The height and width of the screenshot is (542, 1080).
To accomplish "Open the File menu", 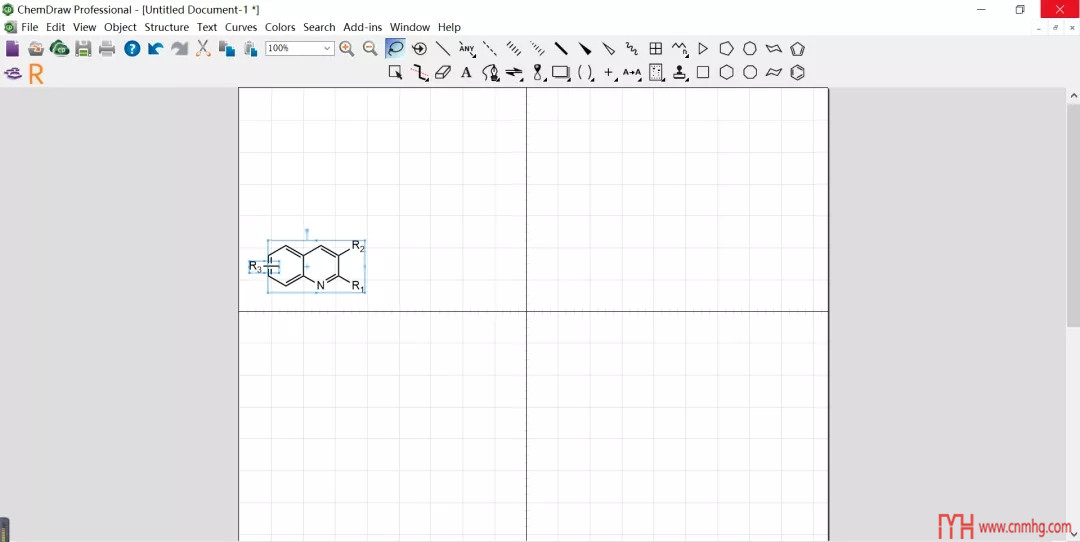I will pyautogui.click(x=30, y=27).
